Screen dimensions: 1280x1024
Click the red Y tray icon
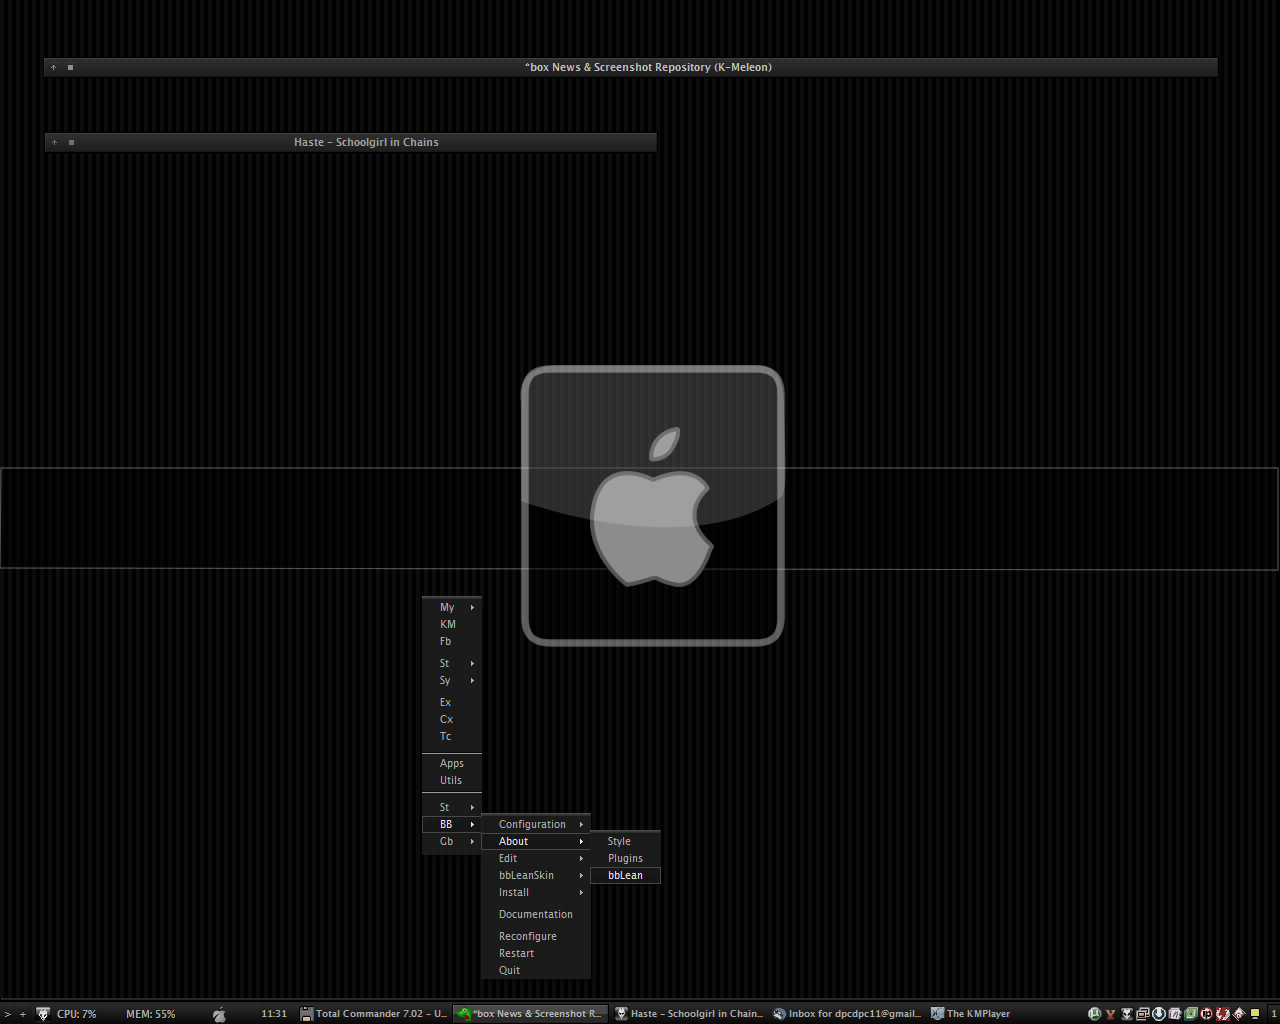click(1111, 1013)
